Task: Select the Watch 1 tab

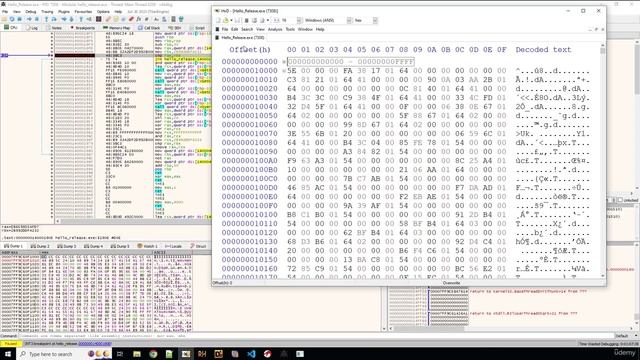Action: point(147,246)
